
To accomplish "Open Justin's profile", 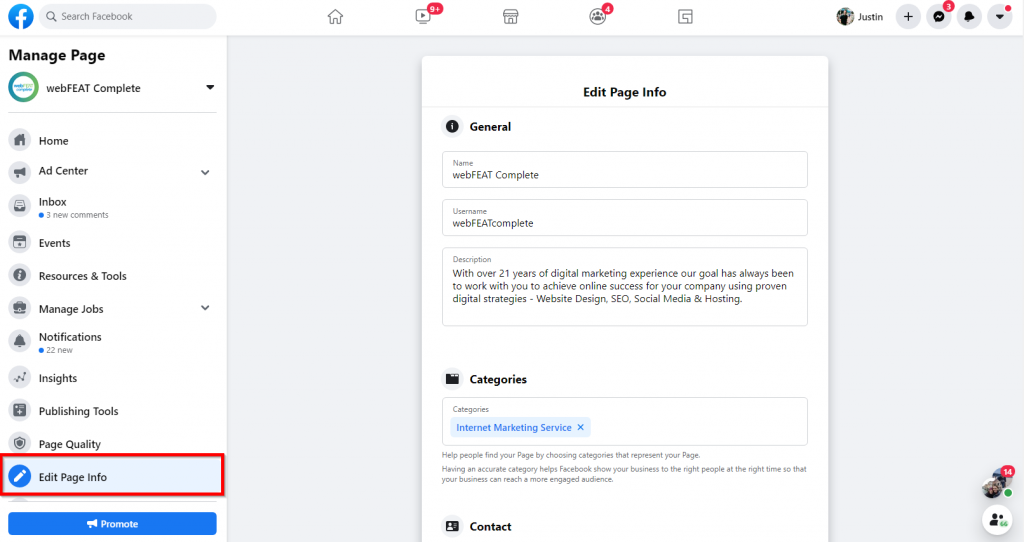I will 860,16.
